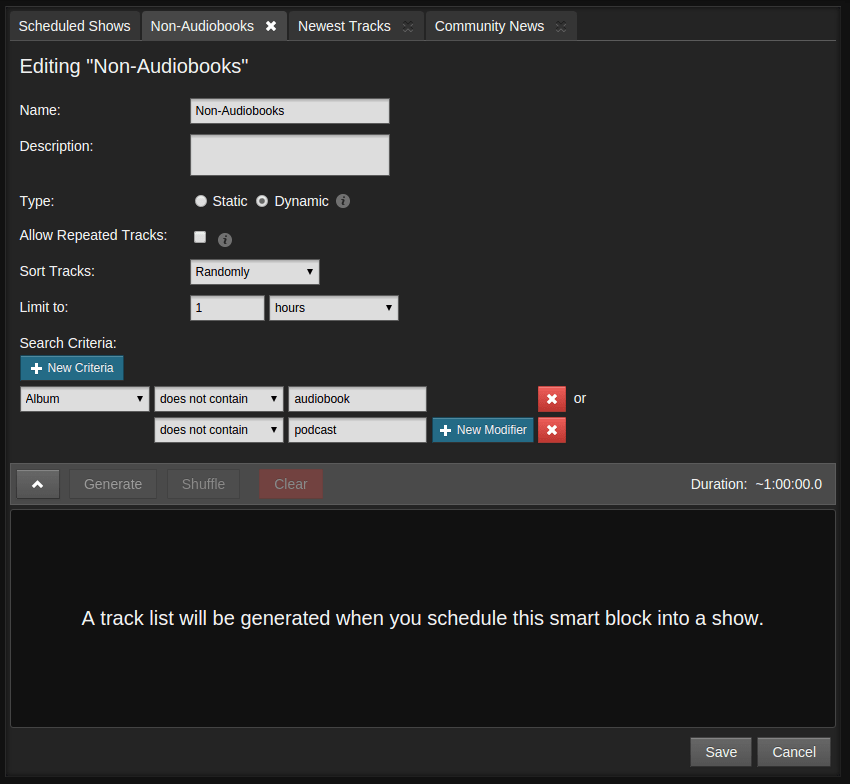Viewport: 850px width, 784px height.
Task: Switch to the Scheduled Shows tab
Action: point(74,25)
